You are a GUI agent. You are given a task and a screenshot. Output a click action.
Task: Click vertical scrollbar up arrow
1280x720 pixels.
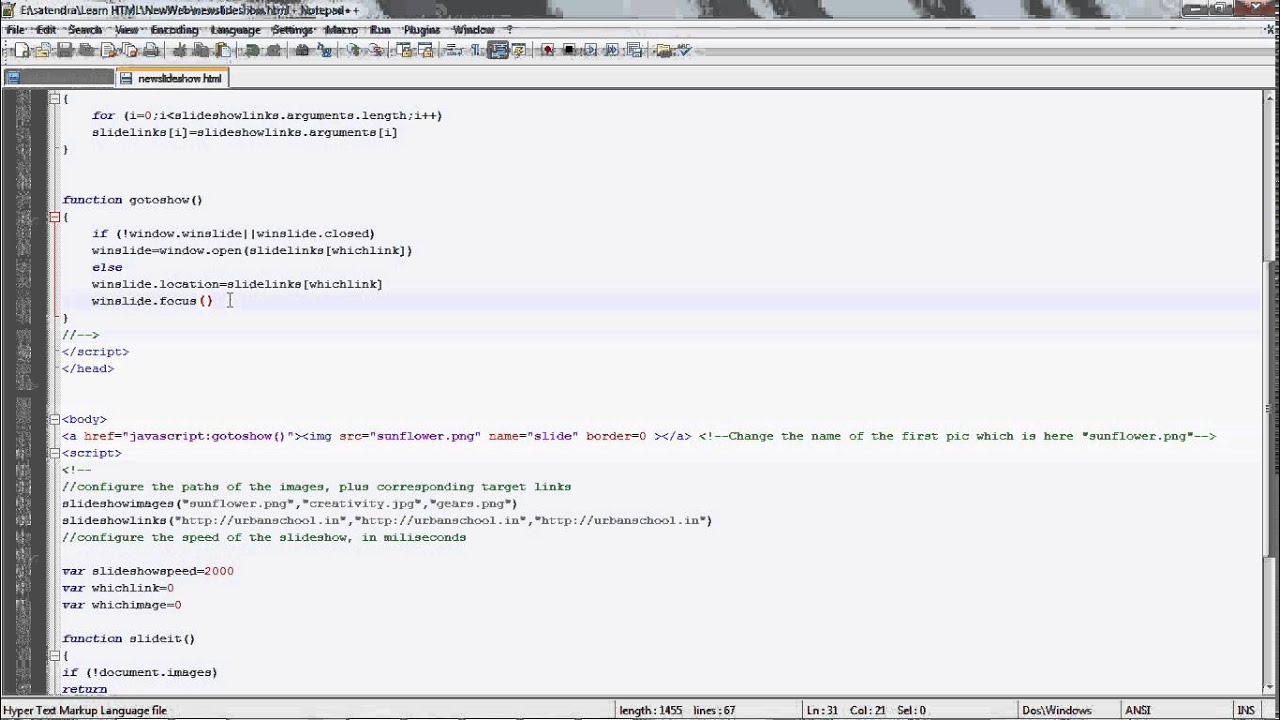tap(1272, 97)
